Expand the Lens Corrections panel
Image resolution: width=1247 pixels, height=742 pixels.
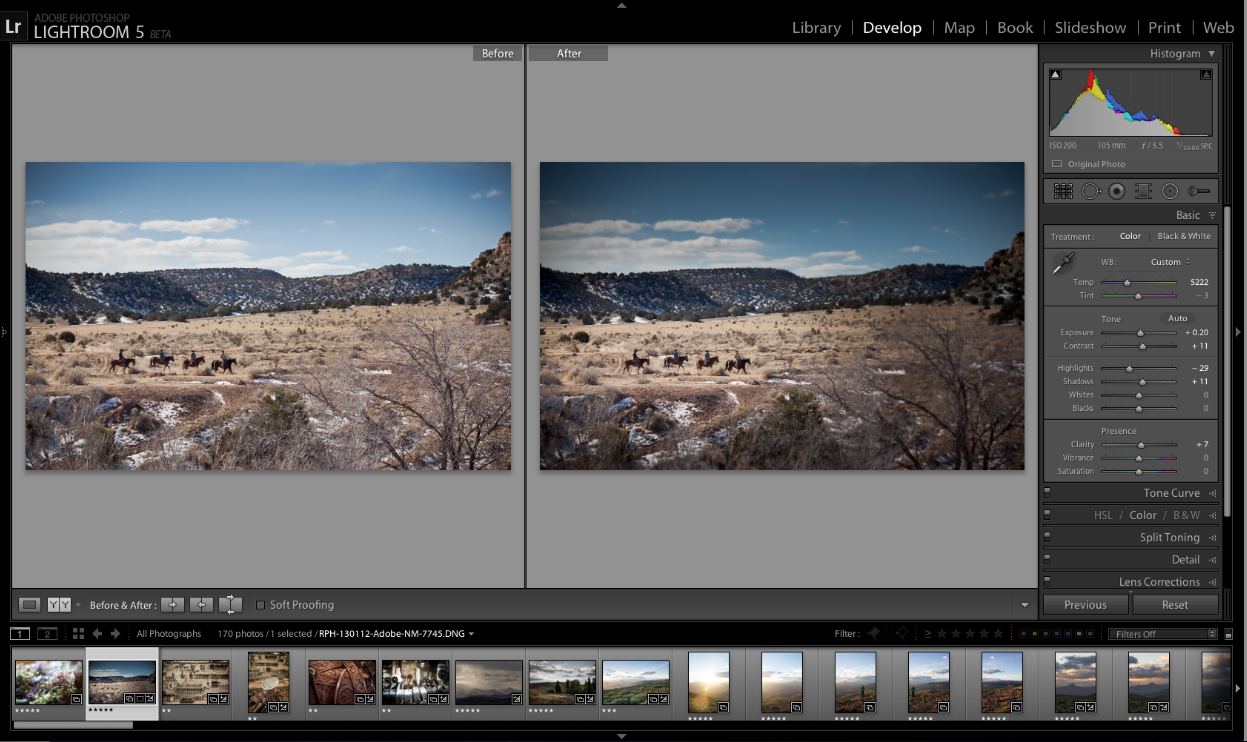[x=1212, y=582]
